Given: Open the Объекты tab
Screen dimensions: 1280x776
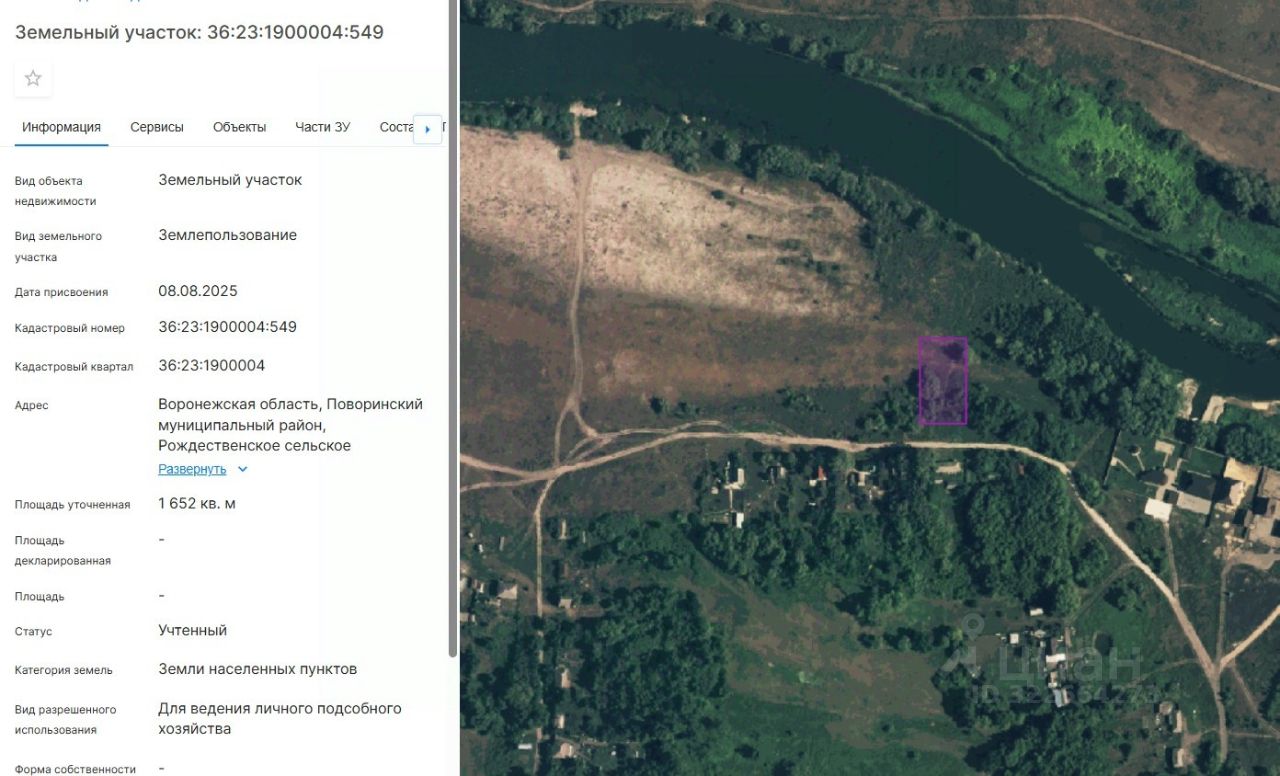Looking at the screenshot, I should tap(240, 127).
